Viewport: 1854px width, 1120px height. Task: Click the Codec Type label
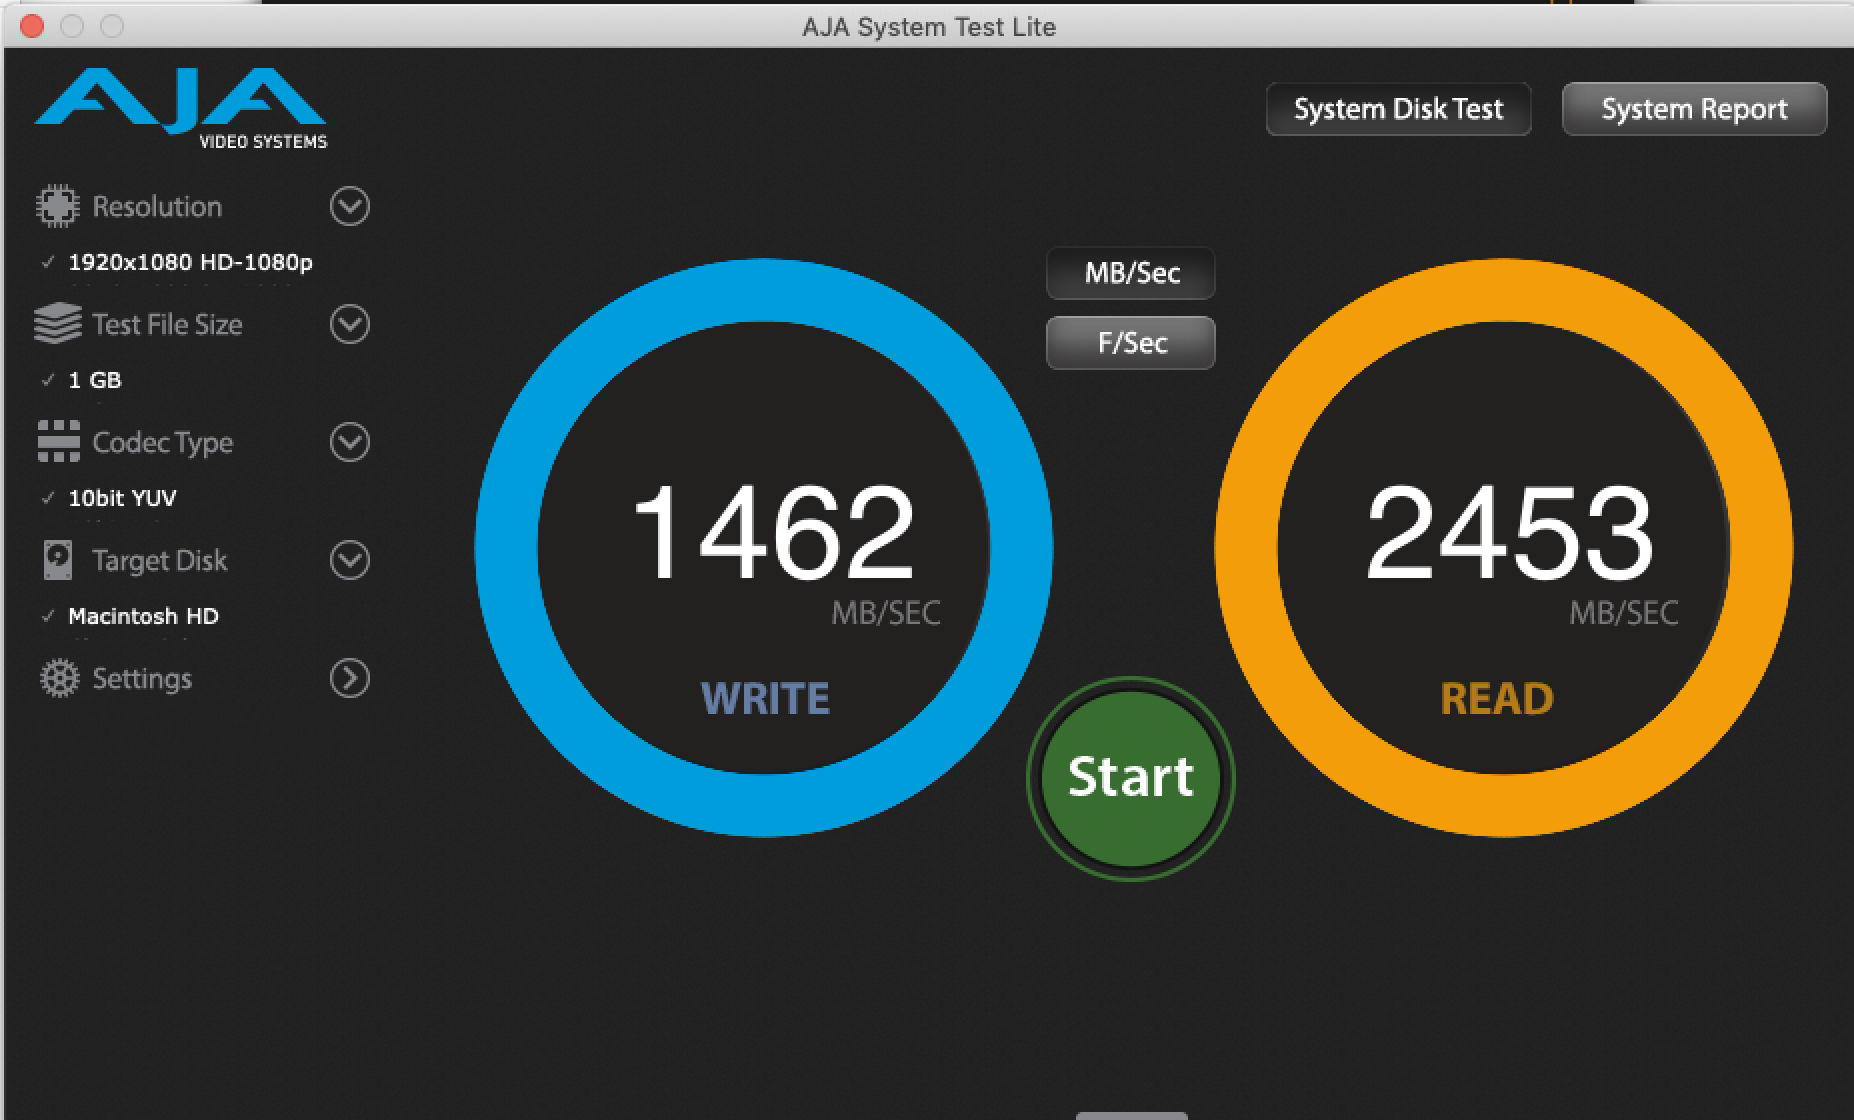click(162, 442)
